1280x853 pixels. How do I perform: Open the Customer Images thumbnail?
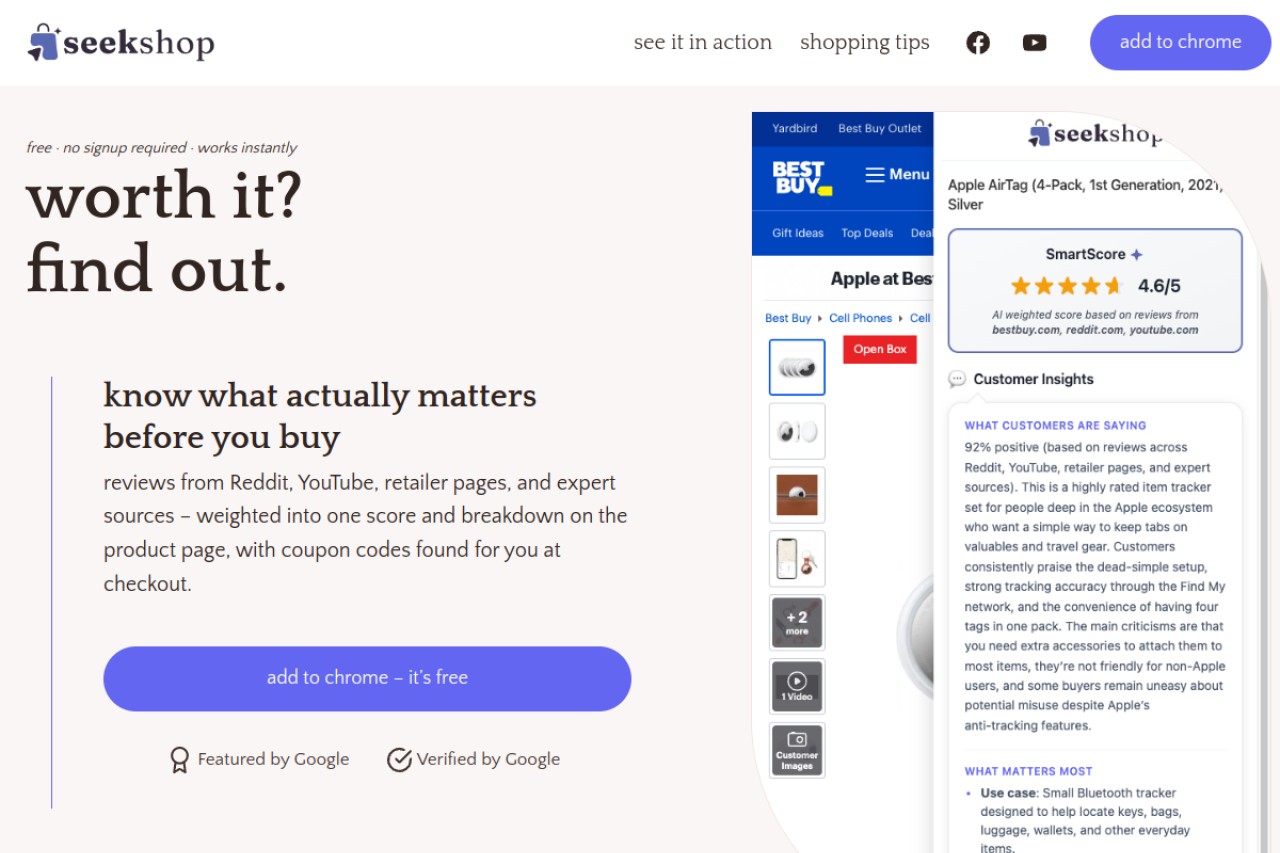coord(797,750)
